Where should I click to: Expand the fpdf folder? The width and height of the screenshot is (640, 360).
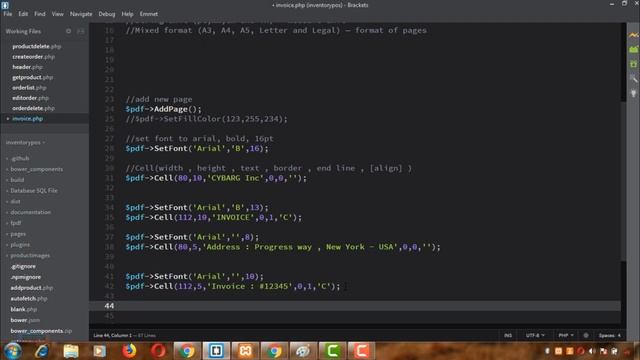click(x=16, y=223)
